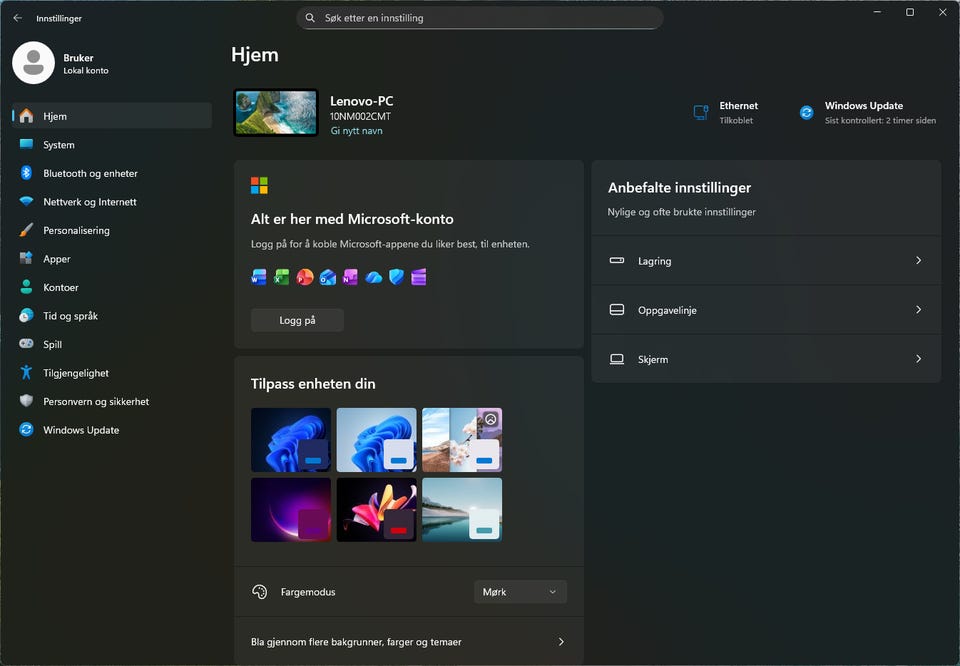The height and width of the screenshot is (666, 960).
Task: Click the 10NM002CMT model text
Action: (x=360, y=116)
